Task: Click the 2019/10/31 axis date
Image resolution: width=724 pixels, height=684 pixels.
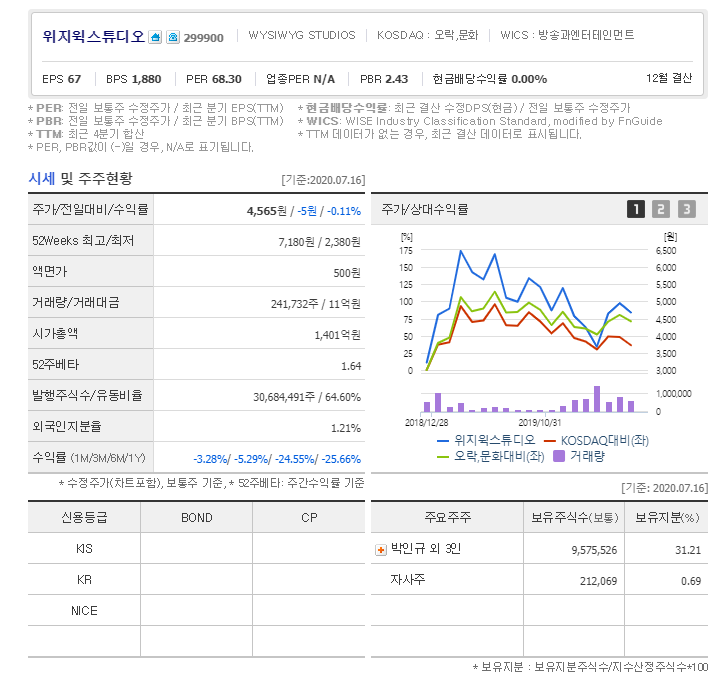Action: [539, 423]
